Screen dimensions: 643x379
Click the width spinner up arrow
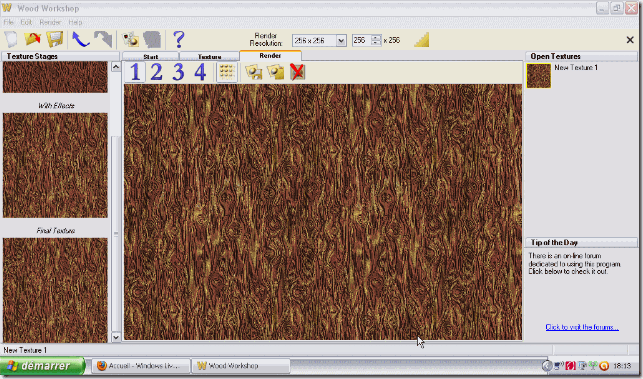[376, 37]
